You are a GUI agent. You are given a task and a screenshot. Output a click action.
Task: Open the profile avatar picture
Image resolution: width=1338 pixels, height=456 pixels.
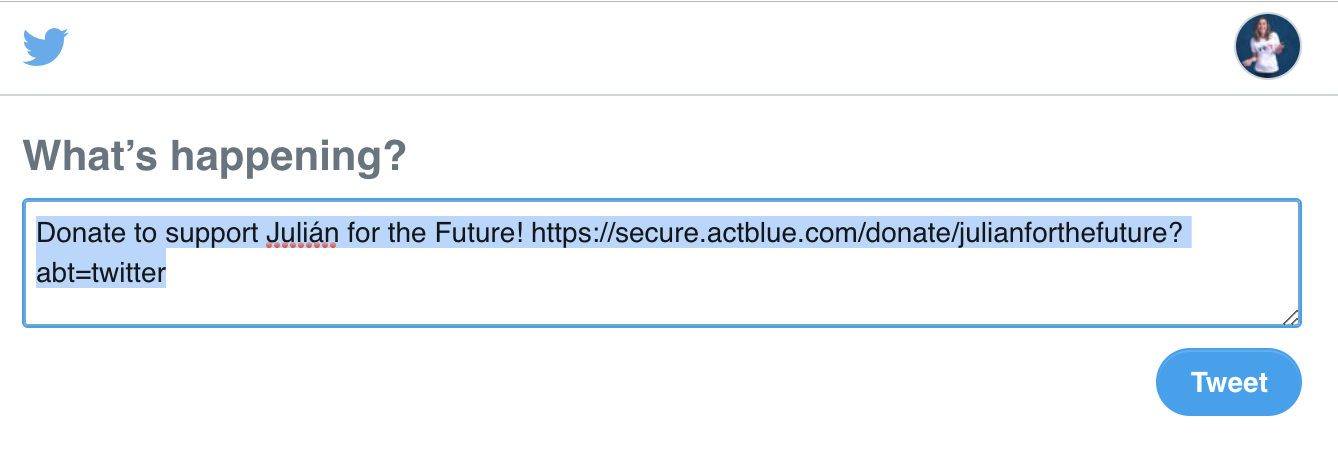1267,46
